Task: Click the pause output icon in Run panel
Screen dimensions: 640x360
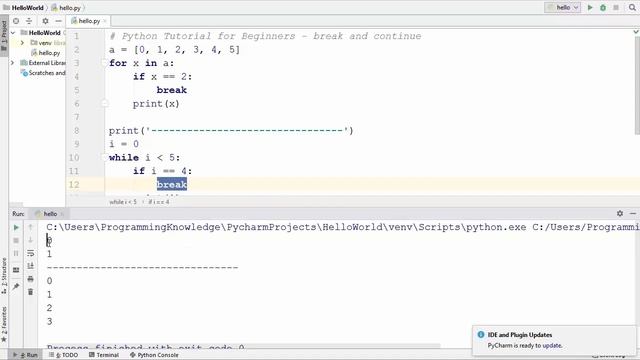Action: (x=16, y=253)
